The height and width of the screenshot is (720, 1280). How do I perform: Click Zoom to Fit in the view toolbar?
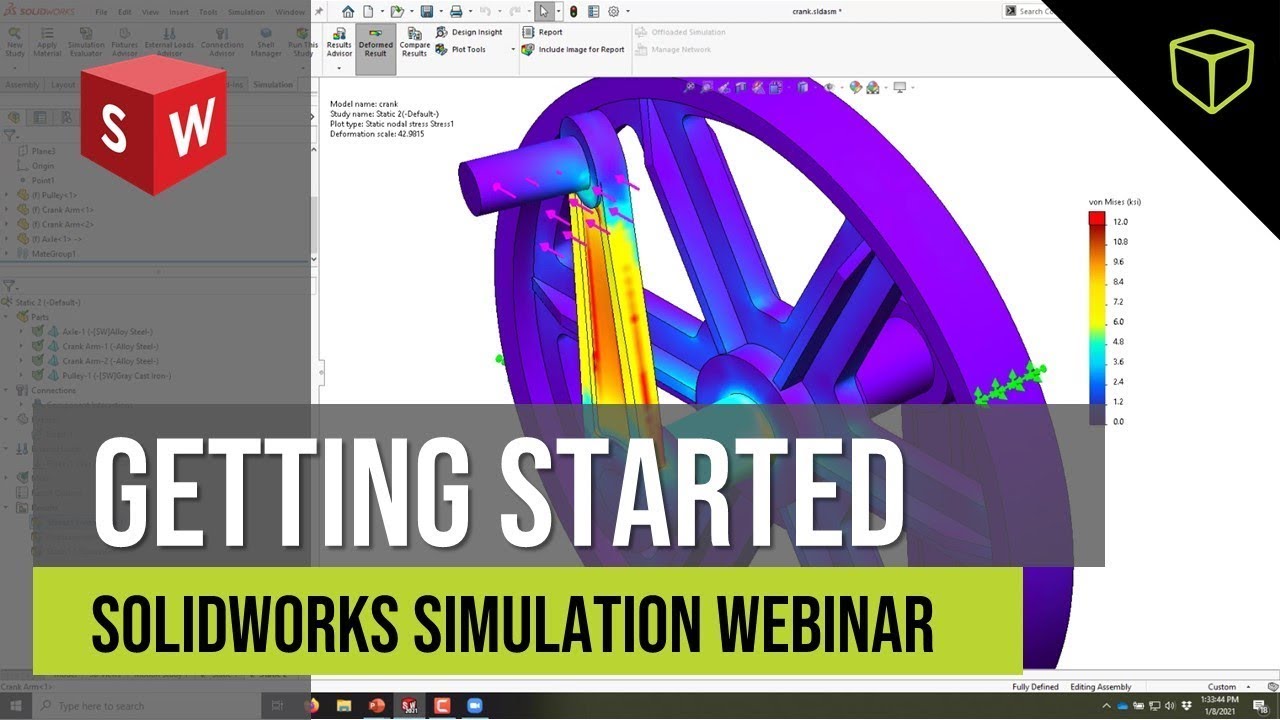point(690,87)
